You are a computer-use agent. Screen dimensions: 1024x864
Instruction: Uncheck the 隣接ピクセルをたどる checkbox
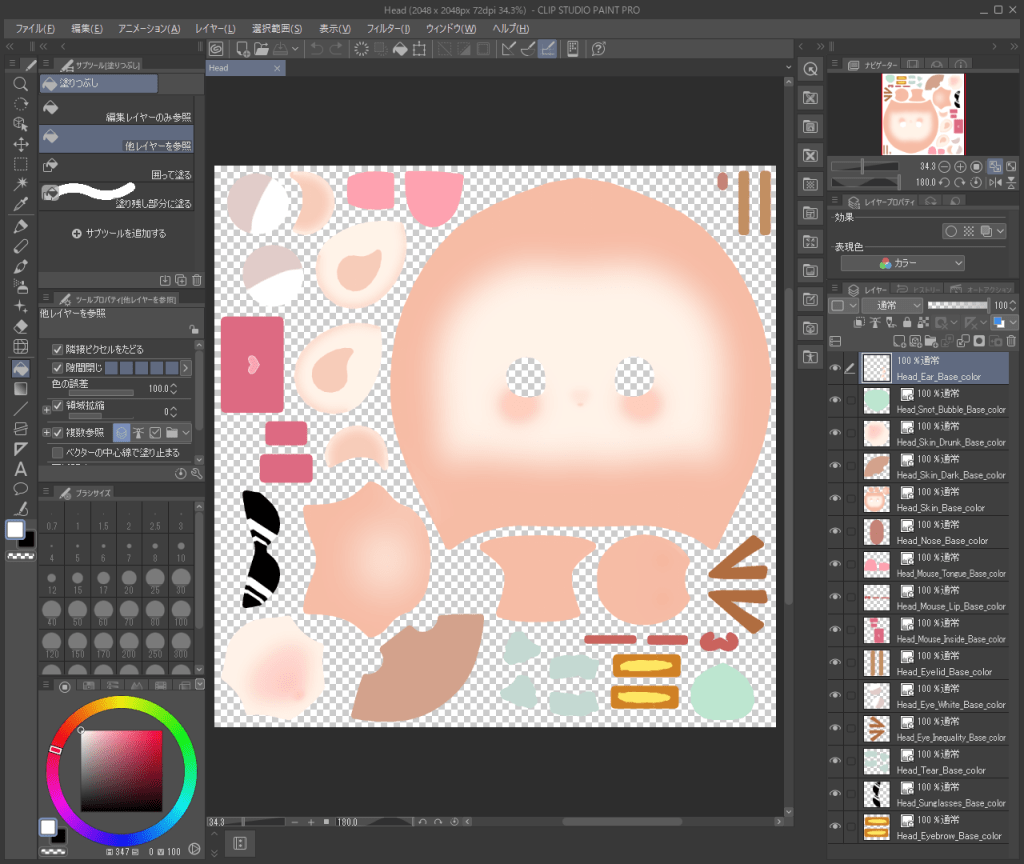[58, 349]
